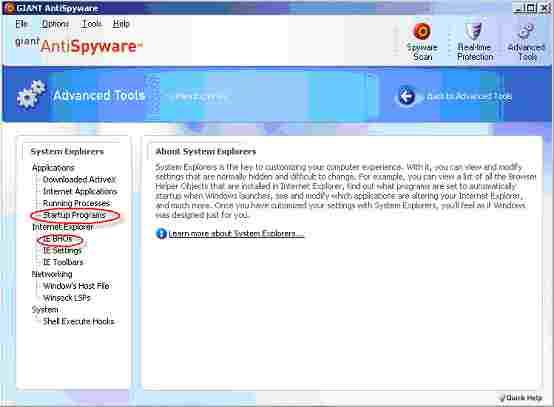The image size is (554, 407).
Task: Click the Internet Explorer category heading
Action: point(63,227)
